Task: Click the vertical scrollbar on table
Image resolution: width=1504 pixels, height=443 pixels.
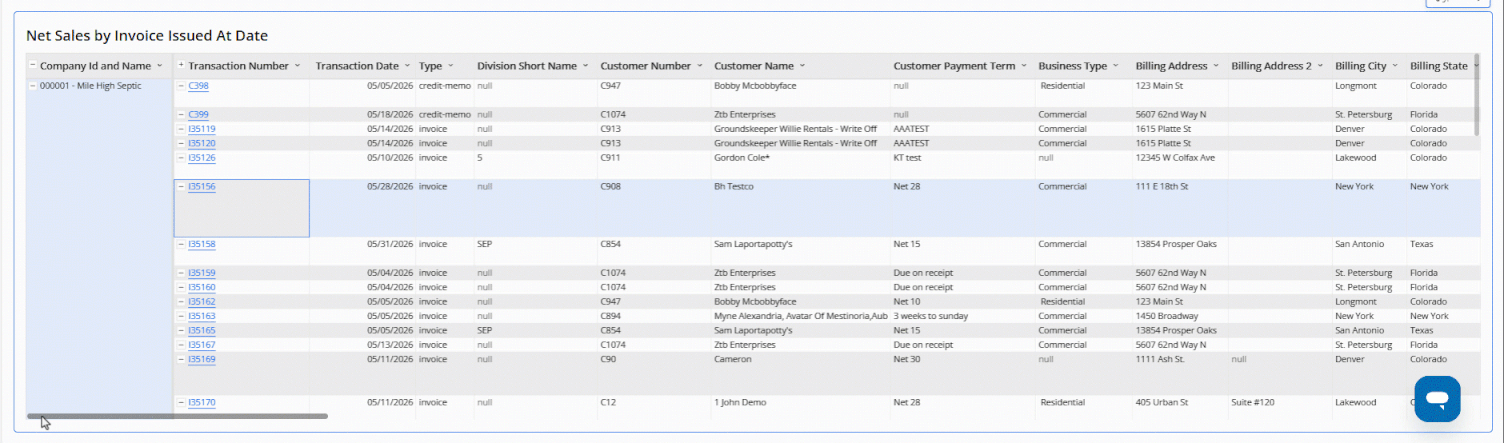Action: click(1476, 95)
